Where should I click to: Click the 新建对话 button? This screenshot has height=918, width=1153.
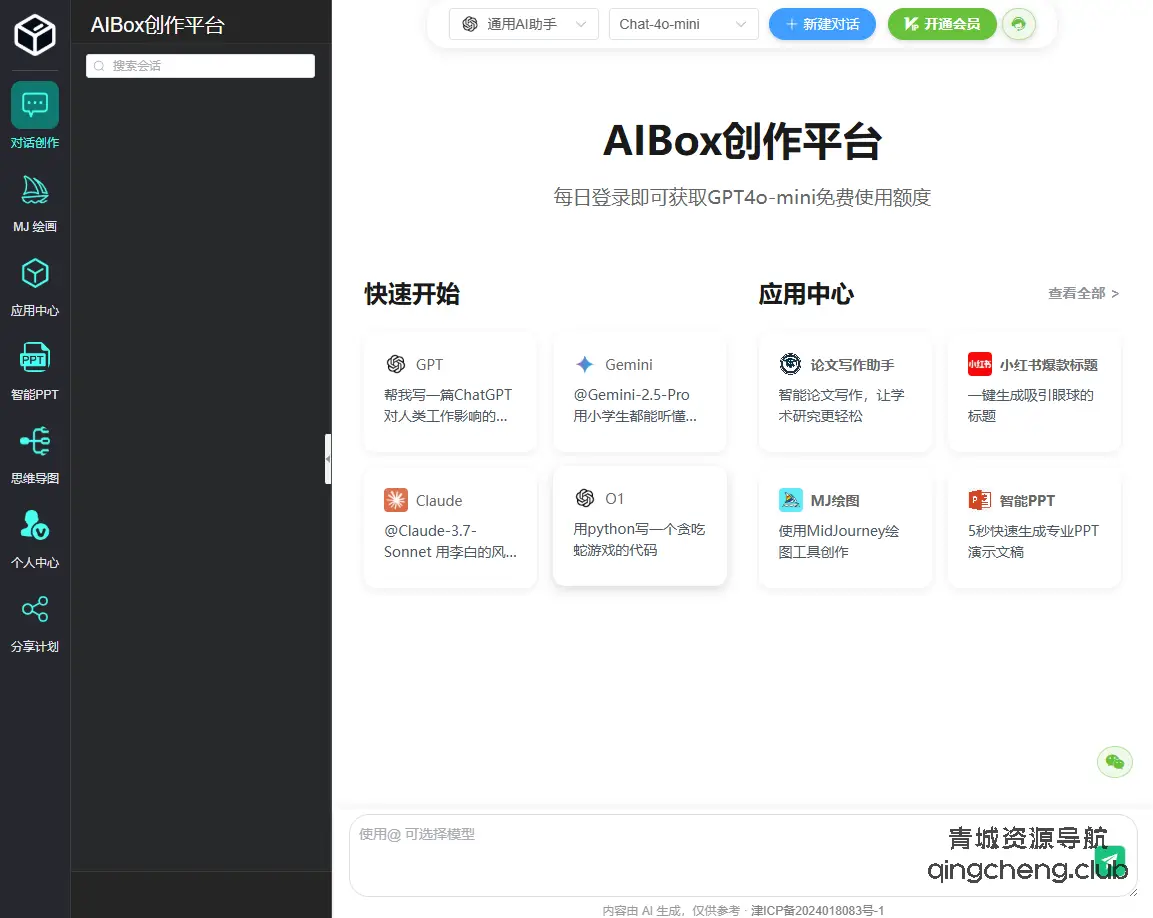(822, 23)
